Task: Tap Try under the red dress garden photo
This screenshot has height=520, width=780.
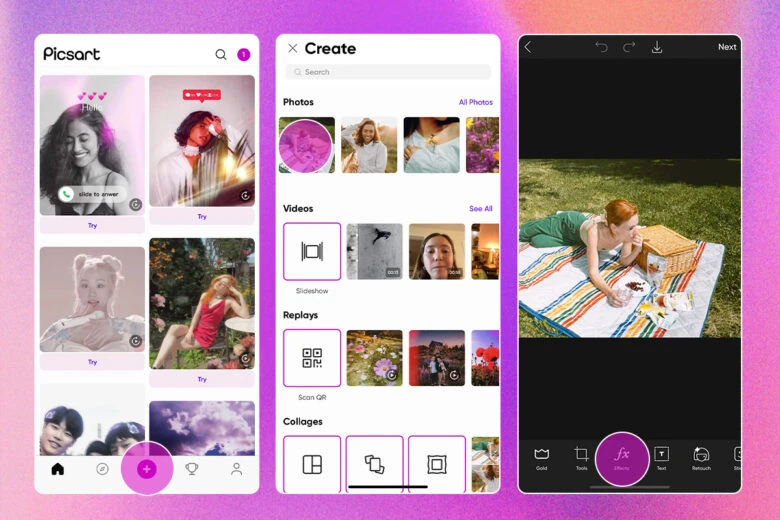Action: [x=202, y=379]
